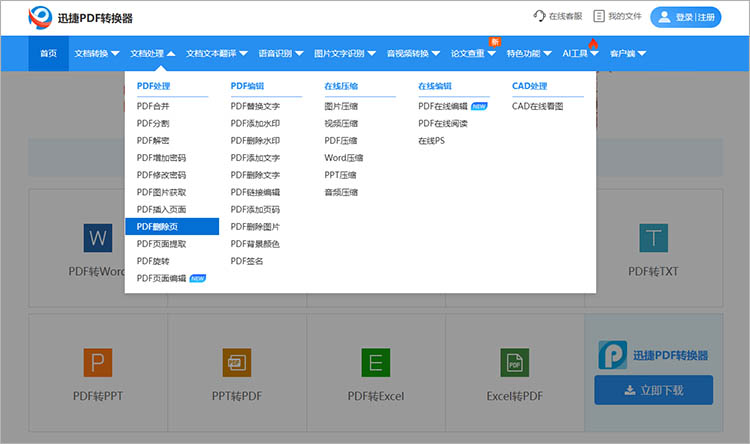Click the PDF转Word blue W icon
The width and height of the screenshot is (750, 444).
tap(98, 238)
